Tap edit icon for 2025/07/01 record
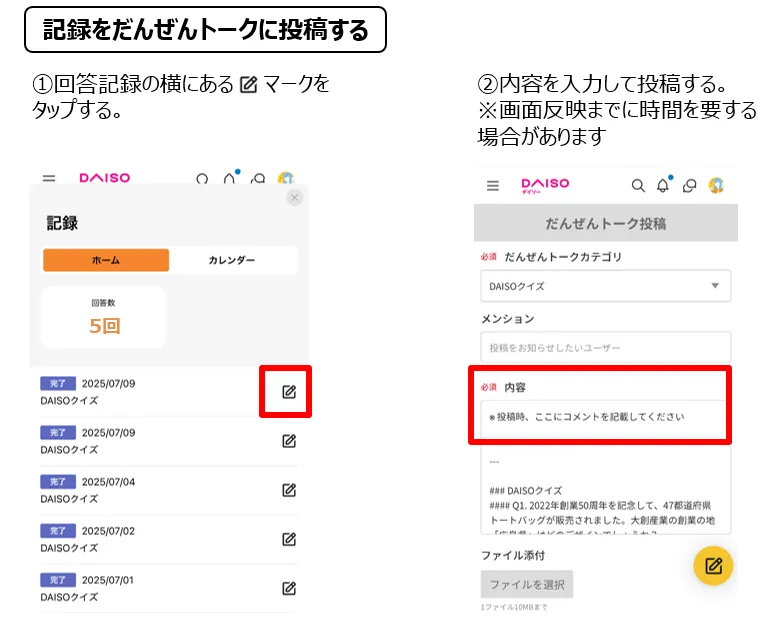783x634 pixels. click(x=289, y=588)
